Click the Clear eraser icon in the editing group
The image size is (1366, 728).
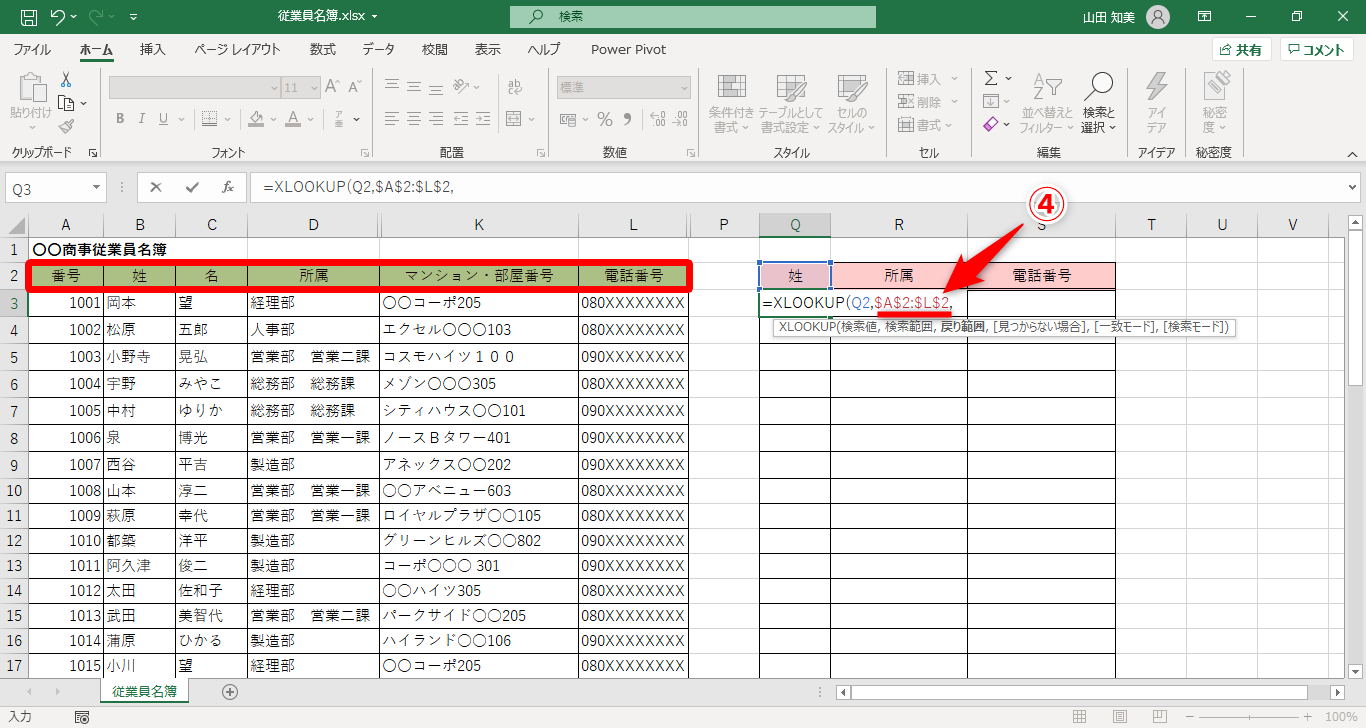991,125
